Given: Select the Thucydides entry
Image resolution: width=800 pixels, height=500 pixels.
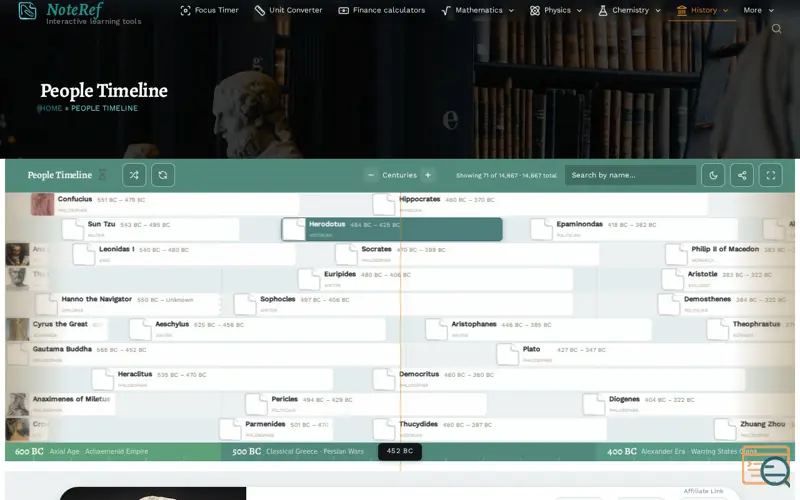Looking at the screenshot, I should tap(490, 429).
